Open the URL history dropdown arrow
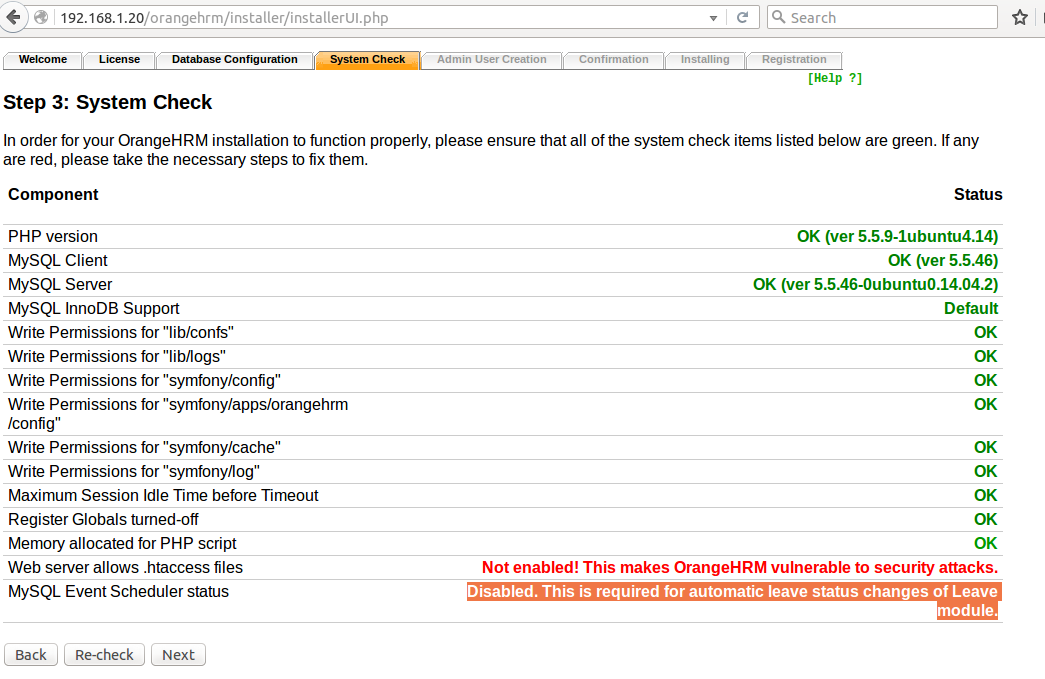The width and height of the screenshot is (1045, 679). click(x=713, y=18)
